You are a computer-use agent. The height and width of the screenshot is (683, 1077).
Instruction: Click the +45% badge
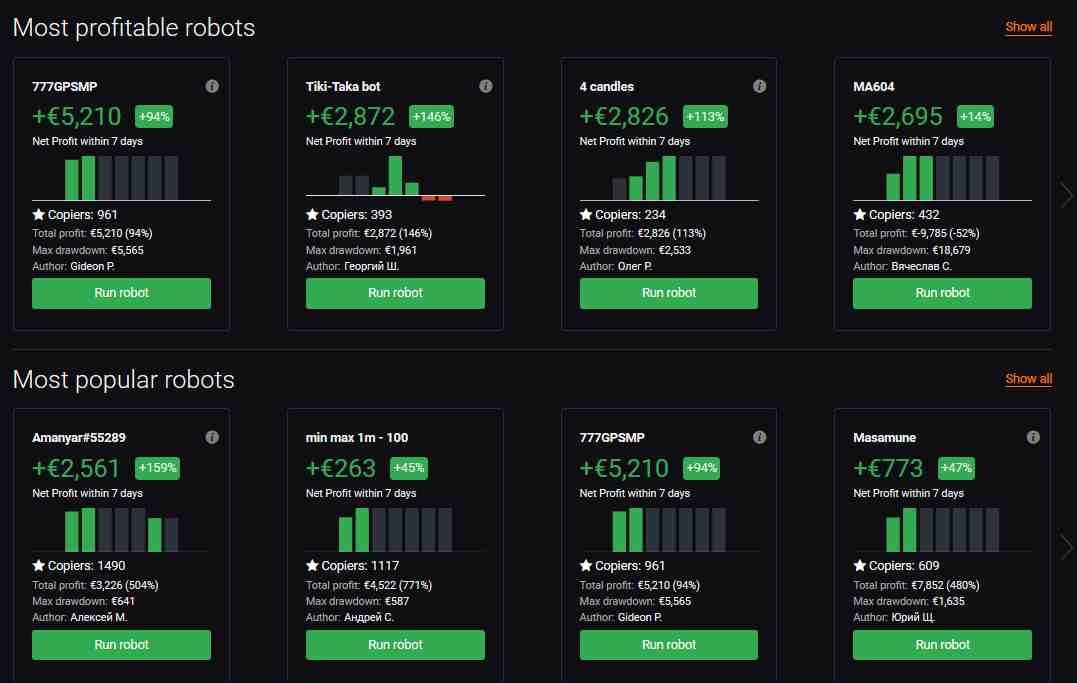click(x=409, y=468)
